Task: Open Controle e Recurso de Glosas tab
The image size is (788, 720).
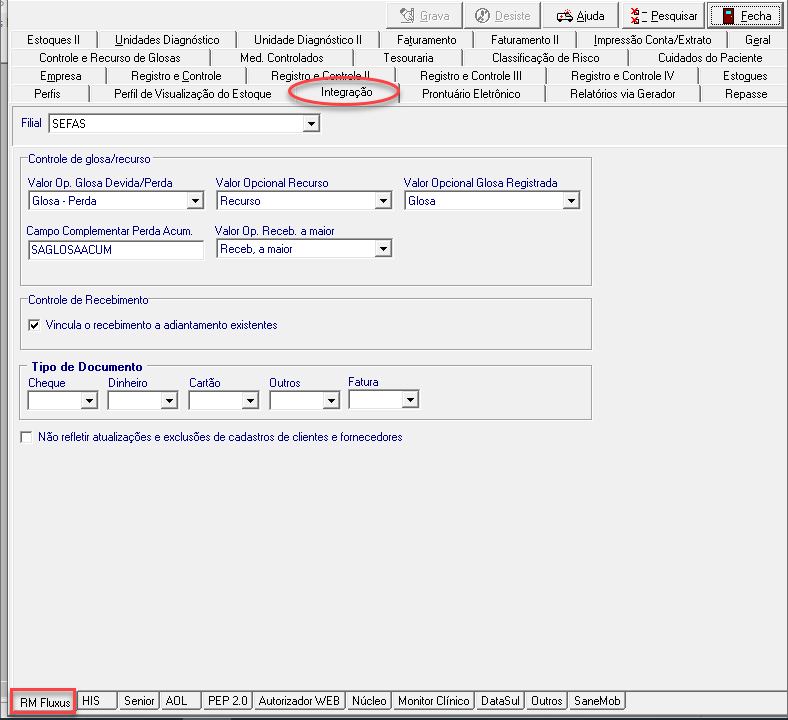Action: pyautogui.click(x=110, y=58)
